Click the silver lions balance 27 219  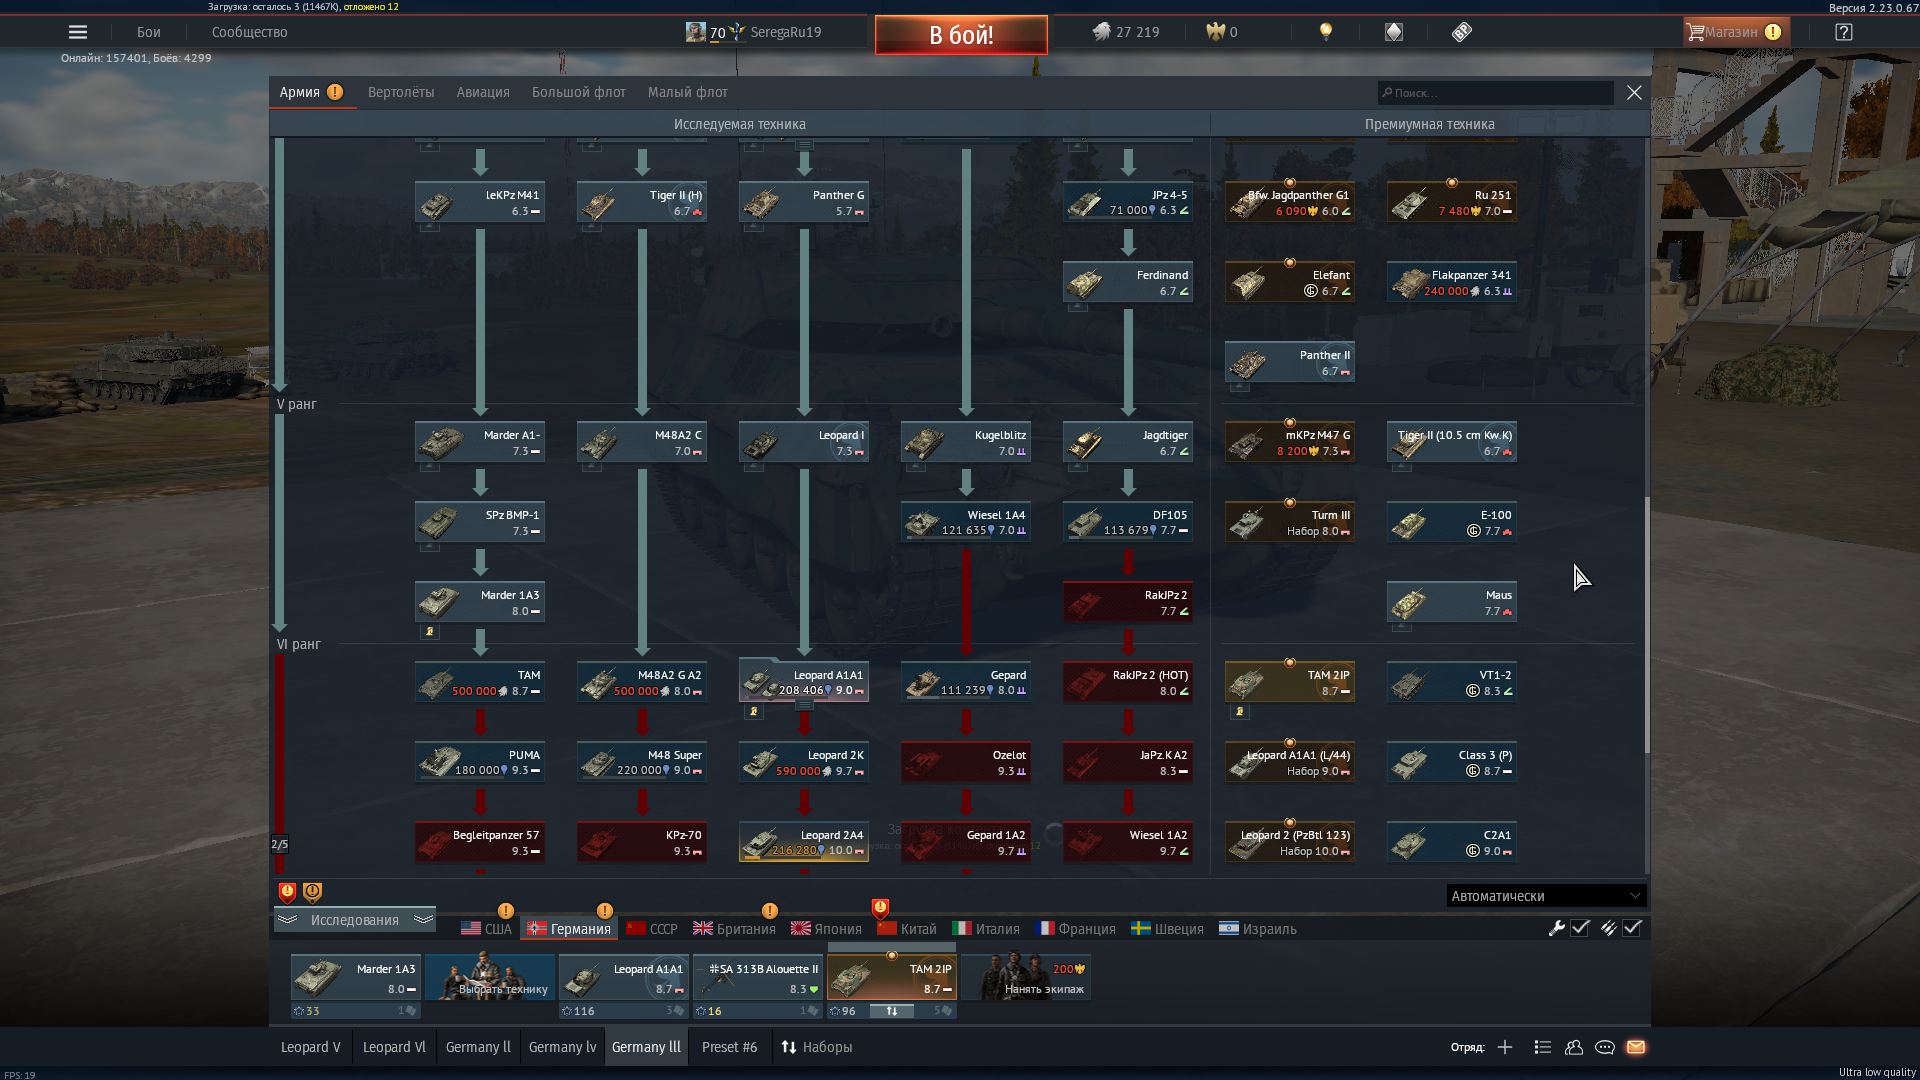click(x=1126, y=32)
